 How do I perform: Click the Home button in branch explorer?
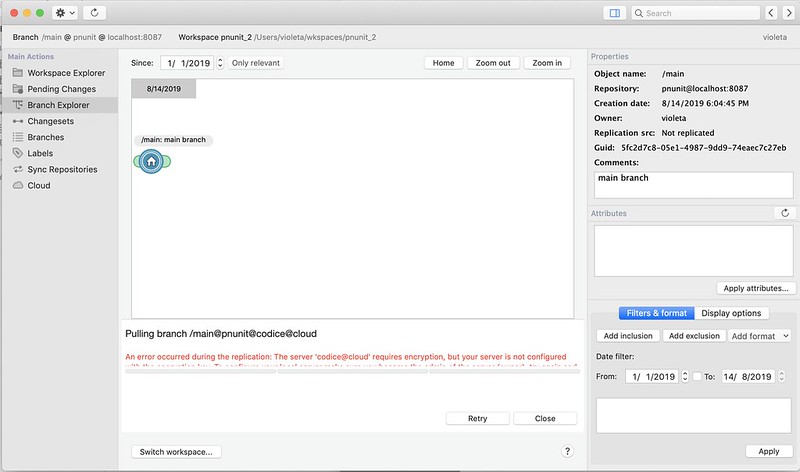tap(443, 63)
